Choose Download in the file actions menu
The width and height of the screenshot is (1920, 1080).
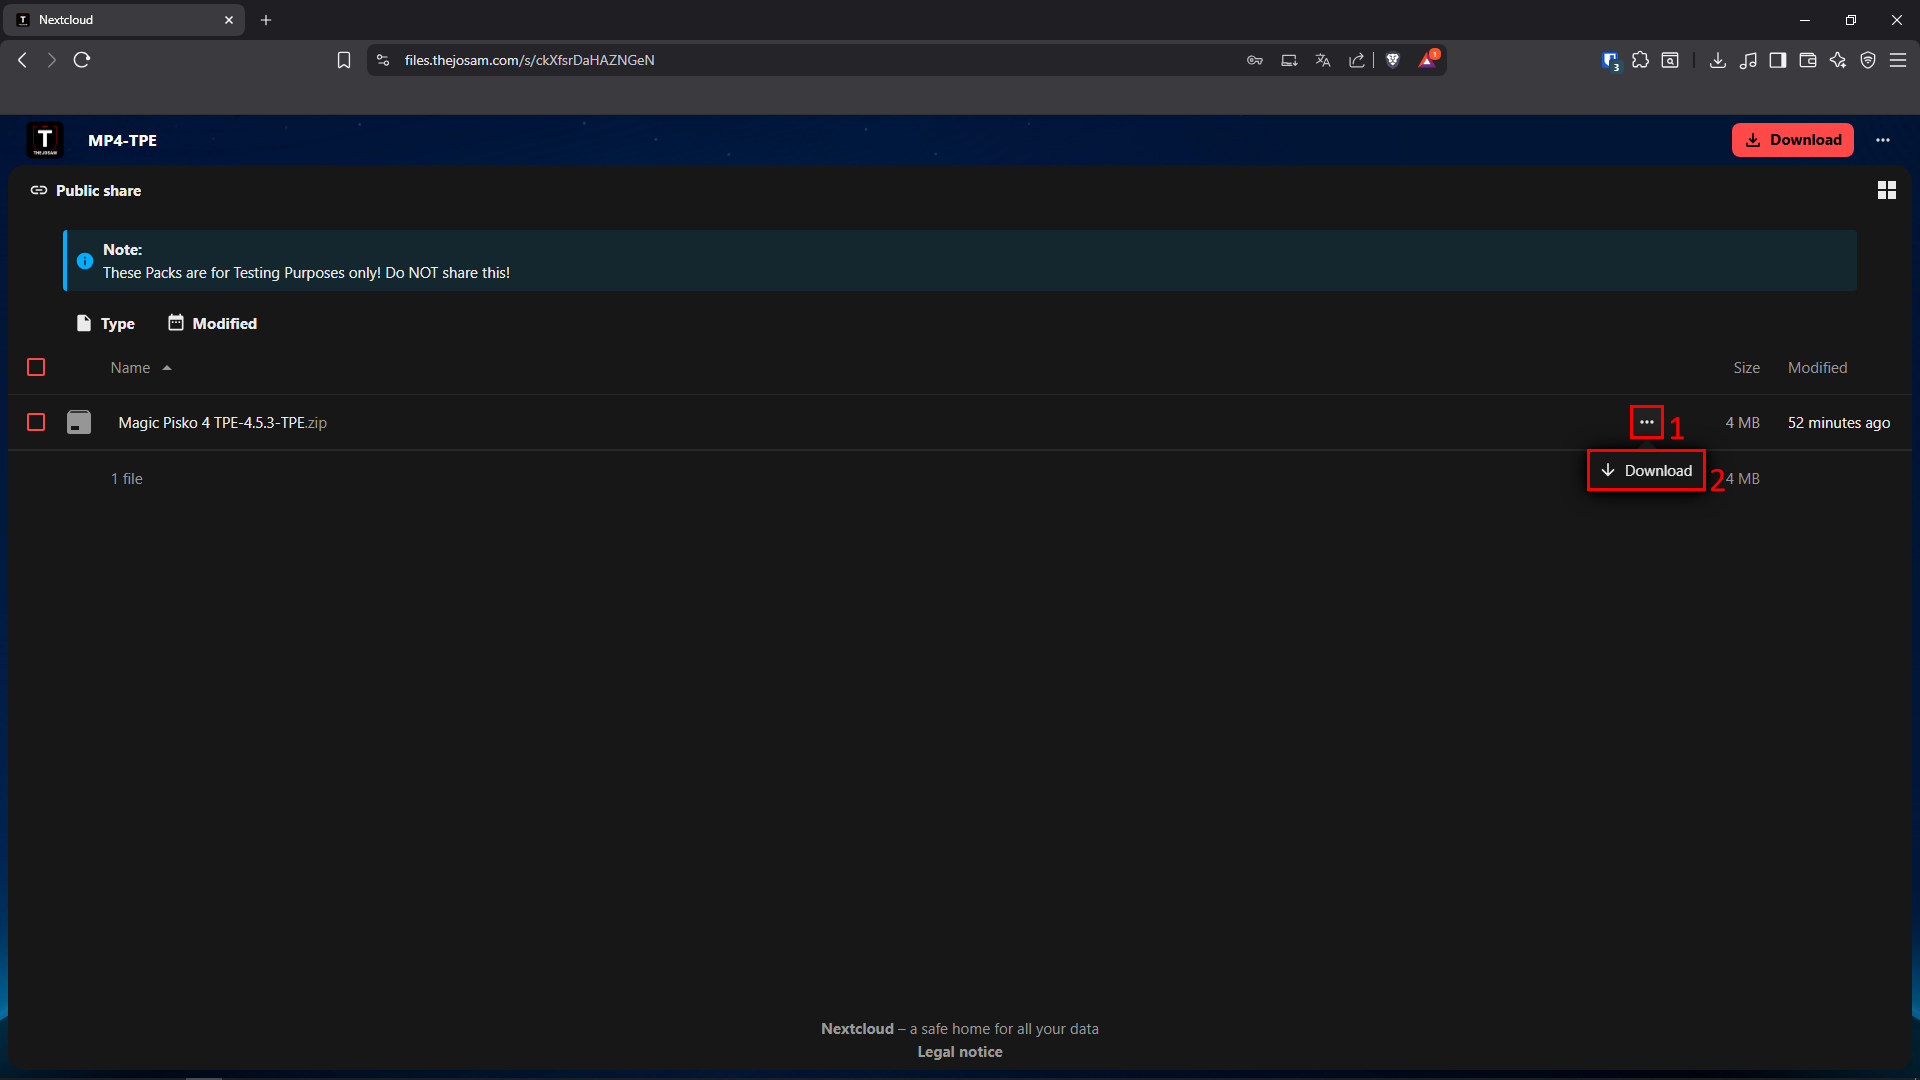pos(1646,470)
